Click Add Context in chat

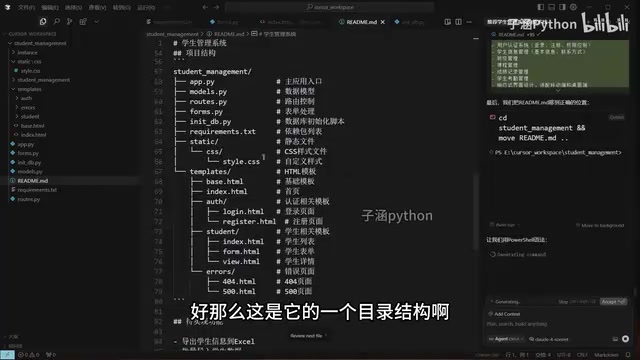pos(504,314)
